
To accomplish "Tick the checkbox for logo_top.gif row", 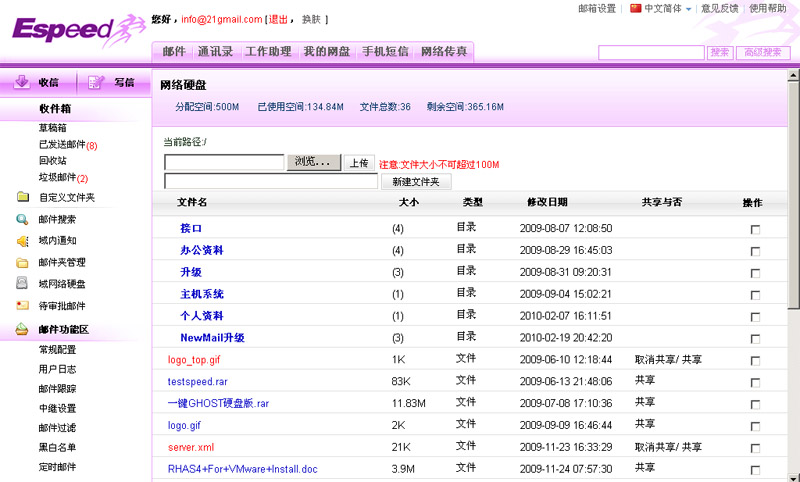I will tap(755, 360).
